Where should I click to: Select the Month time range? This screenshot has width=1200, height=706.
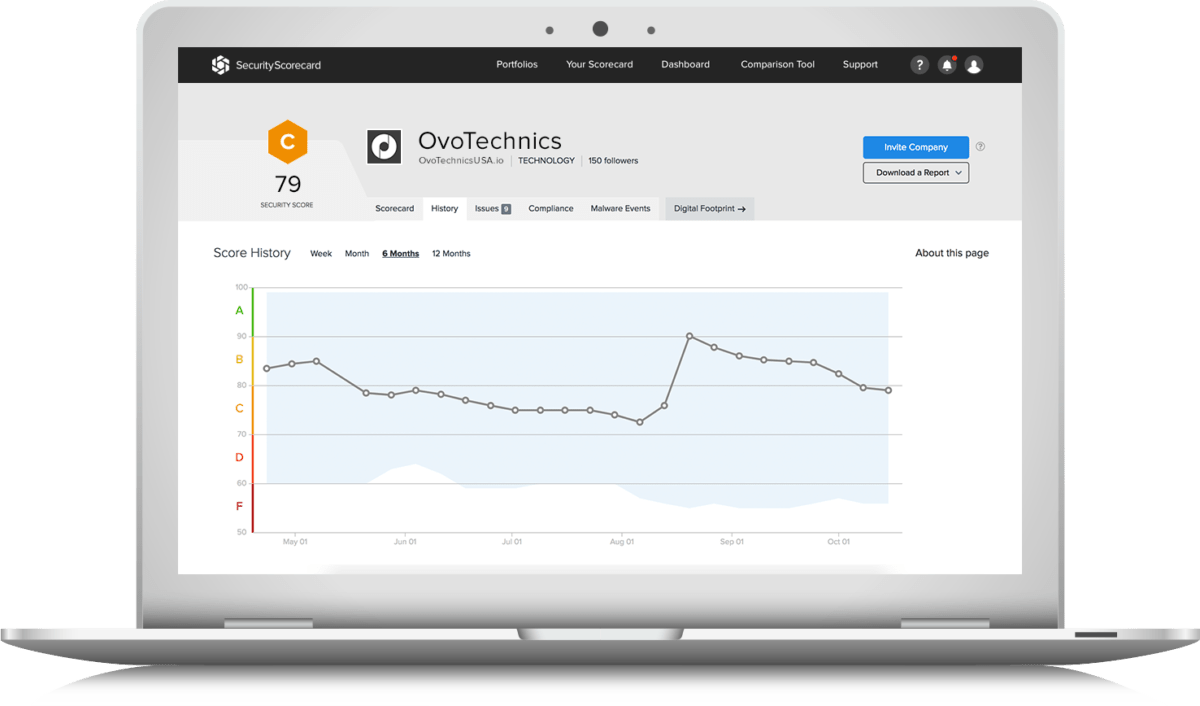point(357,254)
